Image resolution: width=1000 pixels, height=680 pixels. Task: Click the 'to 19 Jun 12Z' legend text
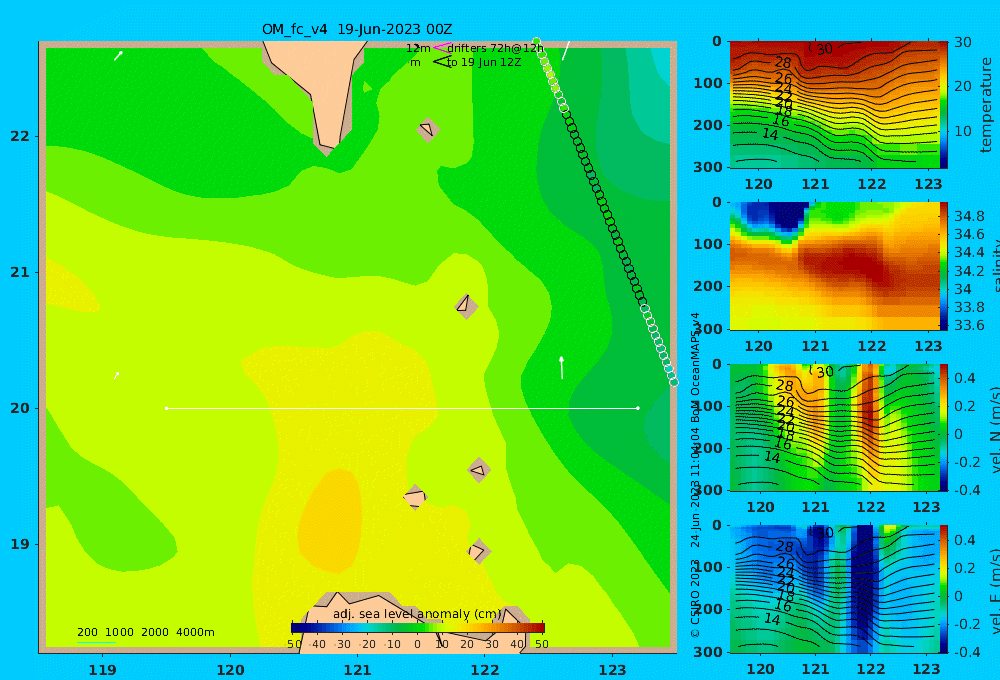(483, 62)
